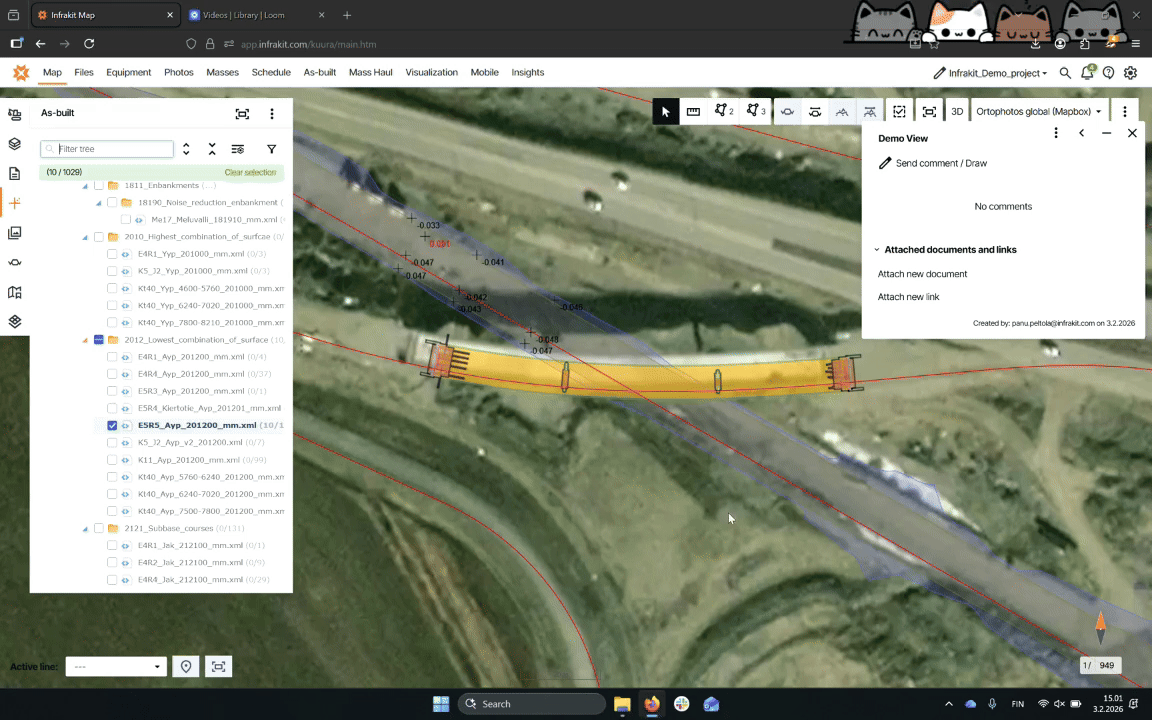Click Send comment / Draw
The image size is (1152, 720).
coord(933,163)
